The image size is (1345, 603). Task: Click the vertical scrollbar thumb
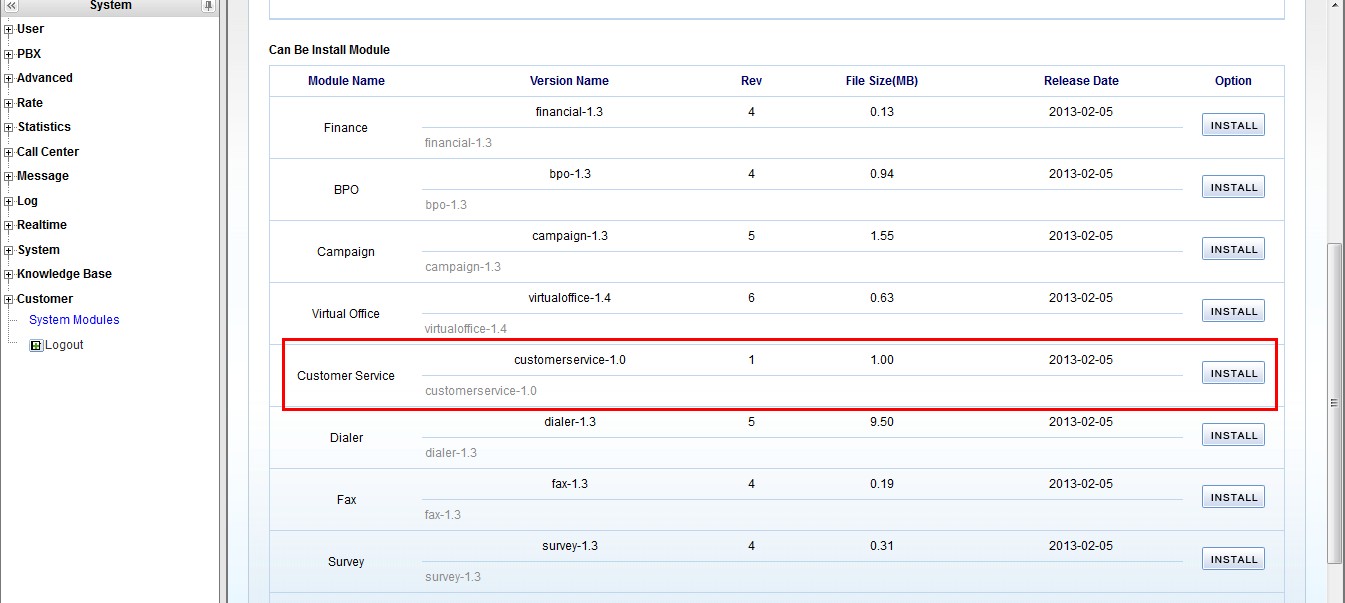coord(1333,402)
